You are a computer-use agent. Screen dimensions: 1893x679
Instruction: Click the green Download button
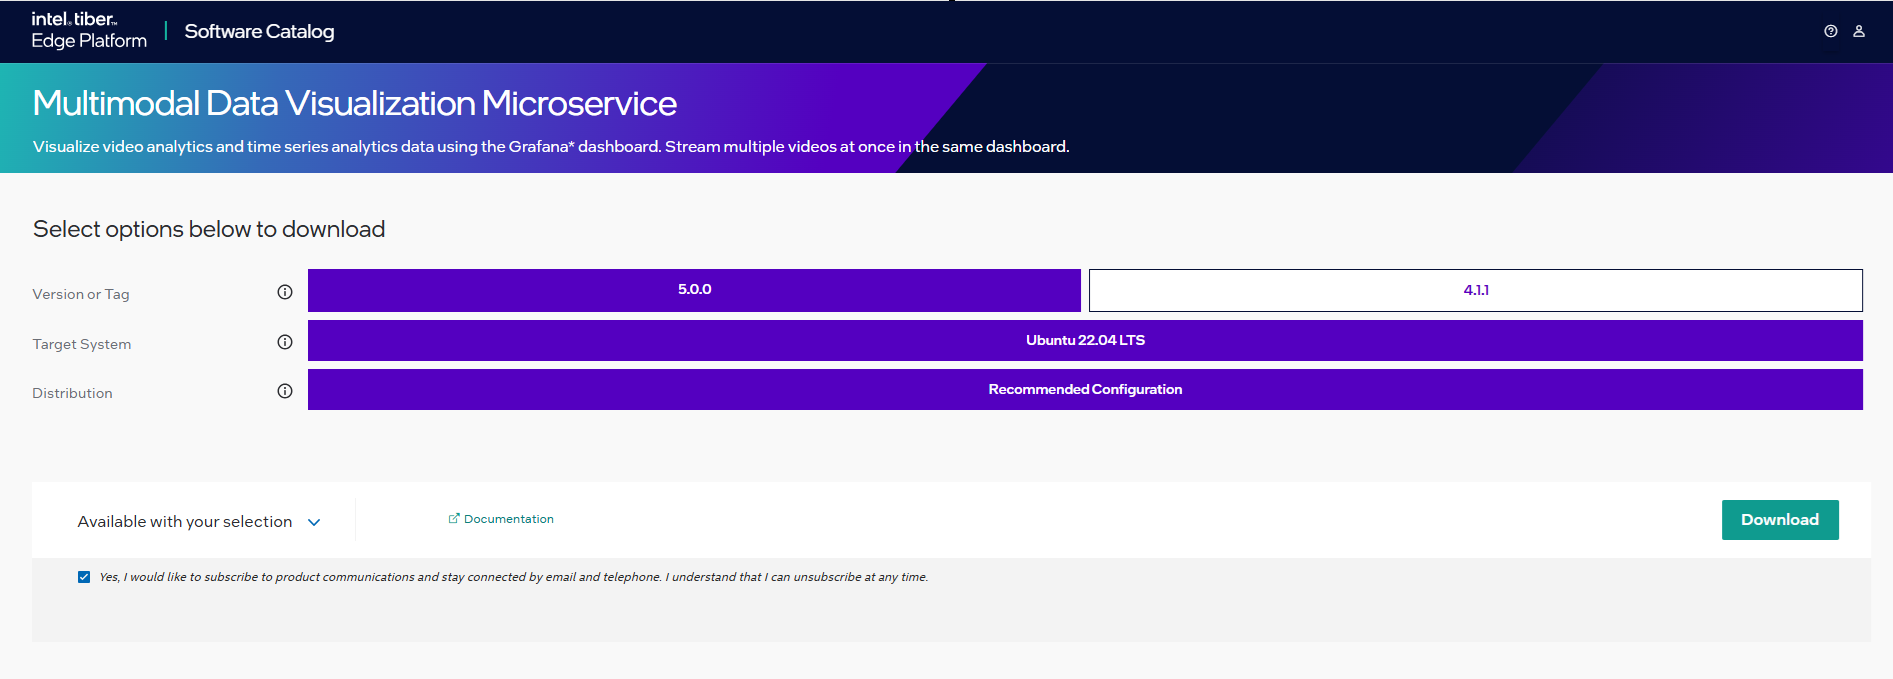1780,520
